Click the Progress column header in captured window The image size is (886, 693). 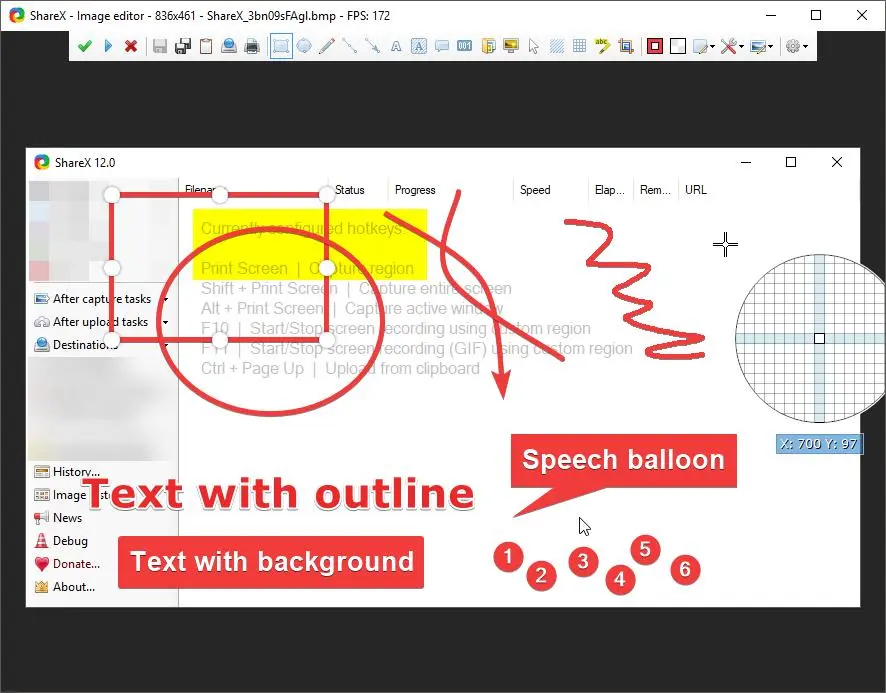[x=415, y=190]
